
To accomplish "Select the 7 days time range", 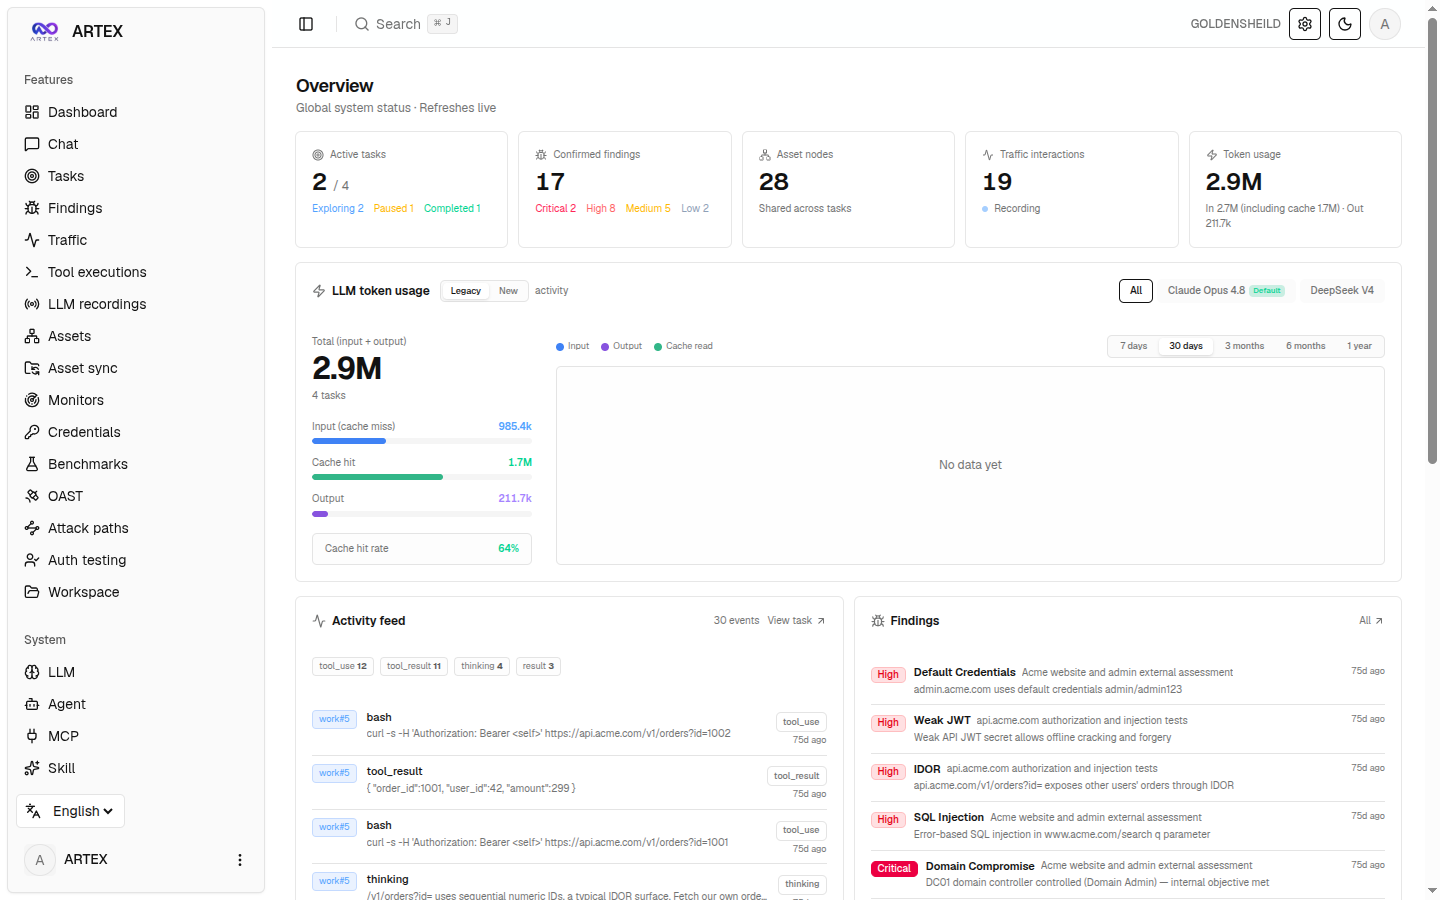I will pos(1134,346).
